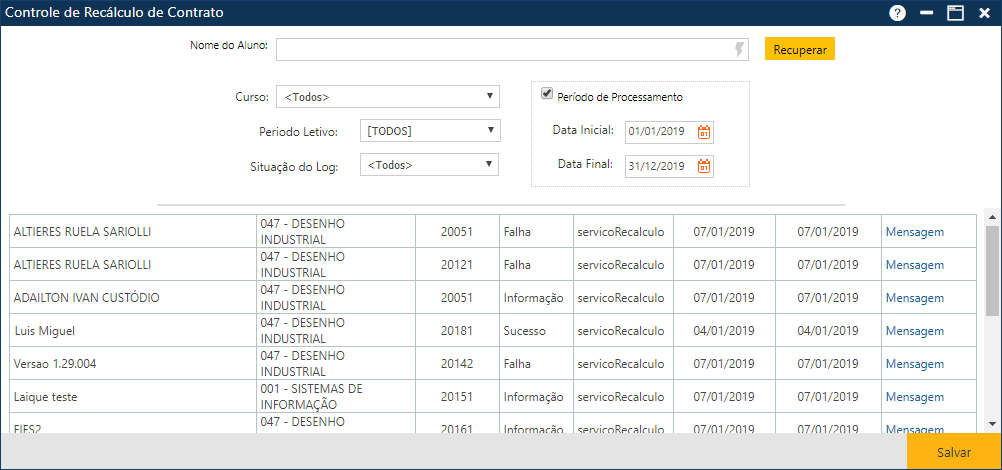1002x470 pixels.
Task: Uncheck Período de Processamento checkbox
Action: pyautogui.click(x=547, y=94)
